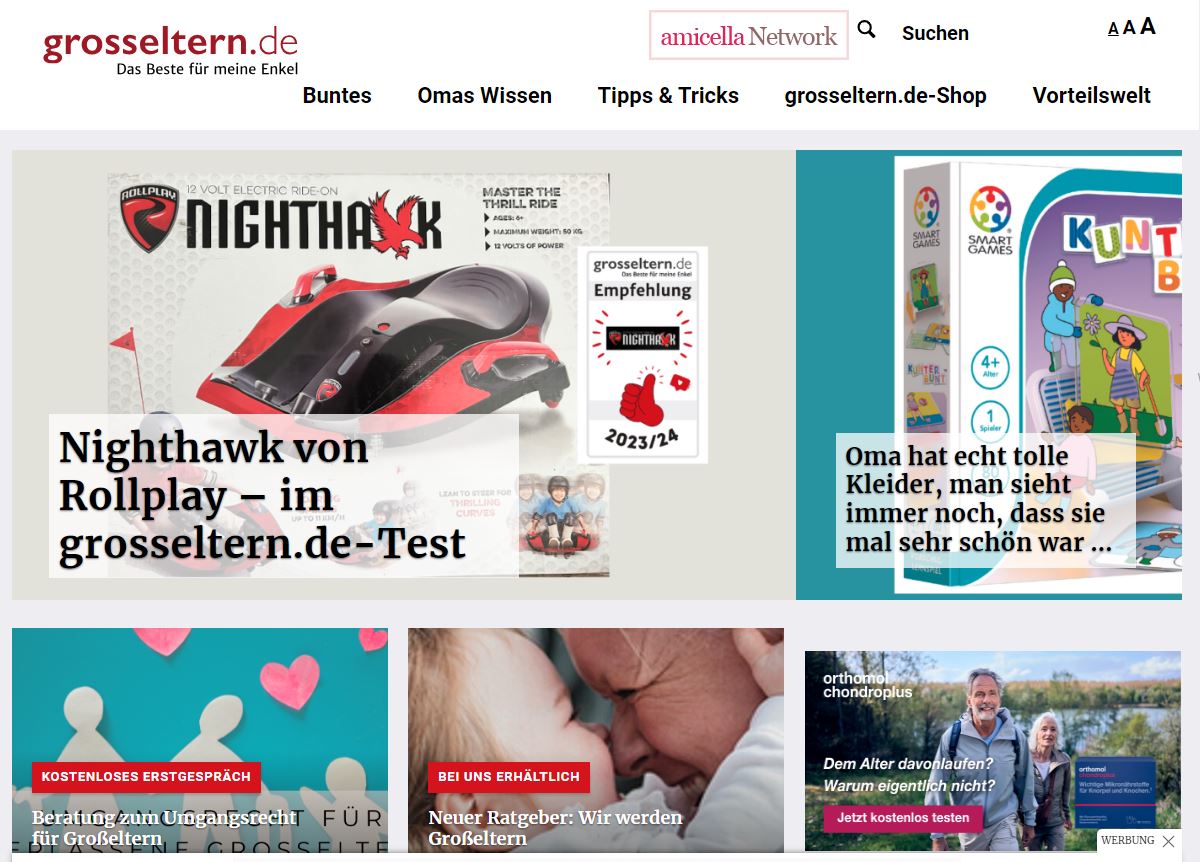This screenshot has height=862, width=1200.
Task: Open the Vorteilswelt menu item
Action: point(1091,96)
